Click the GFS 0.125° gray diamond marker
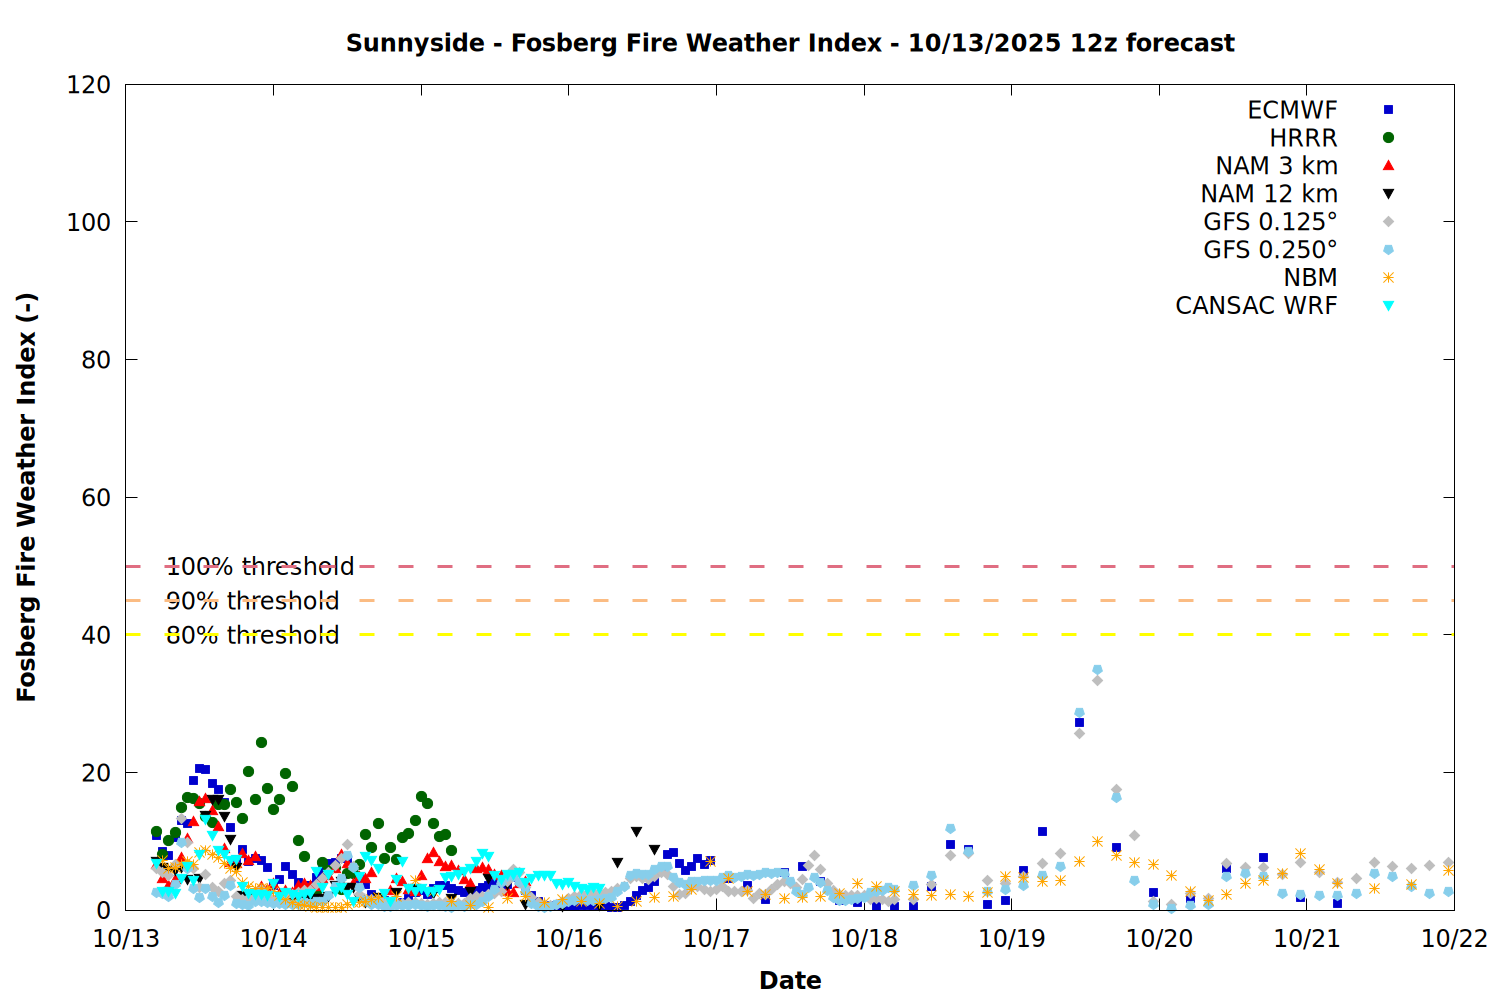Image resolution: width=1500 pixels, height=1000 pixels. [x=1388, y=222]
